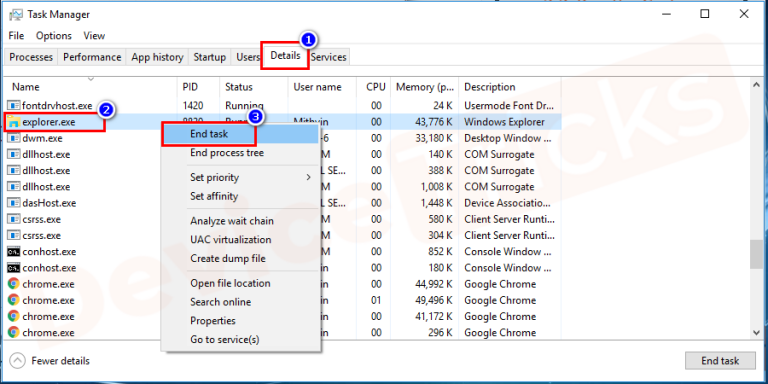Screen dimensions: 768x384
Task: Click the dllhost.exe icon in the 388 K row
Action: [x=13, y=170]
